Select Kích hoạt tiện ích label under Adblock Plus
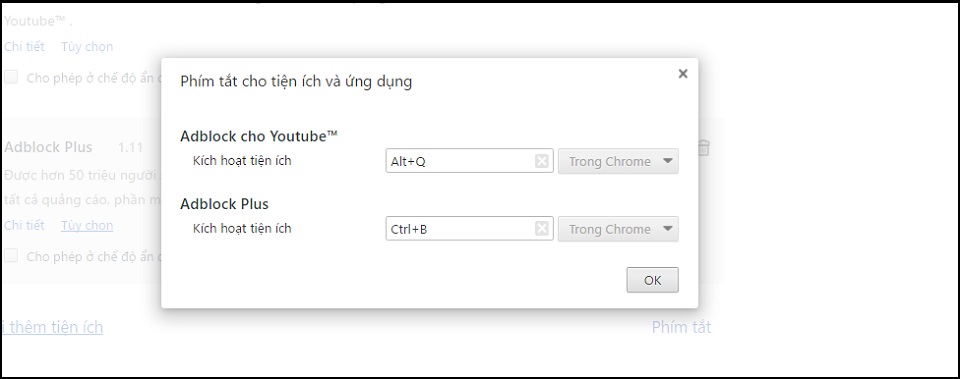This screenshot has height=379, width=960. pyautogui.click(x=242, y=228)
